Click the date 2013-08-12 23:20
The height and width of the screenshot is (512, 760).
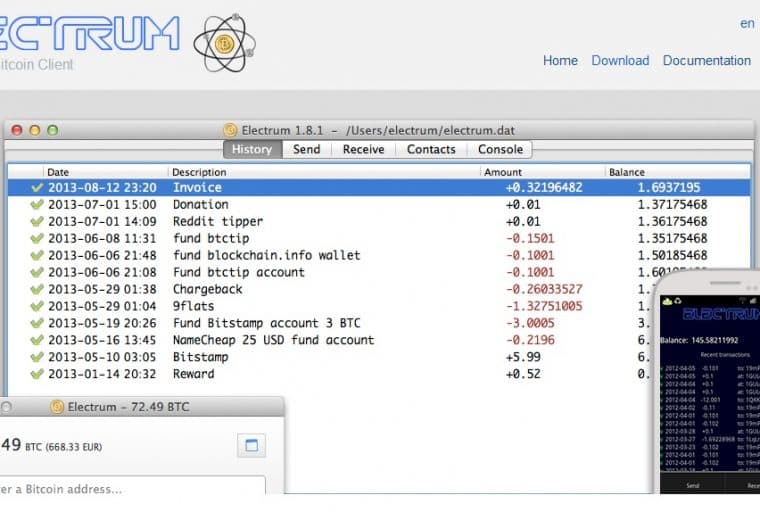(x=102, y=187)
